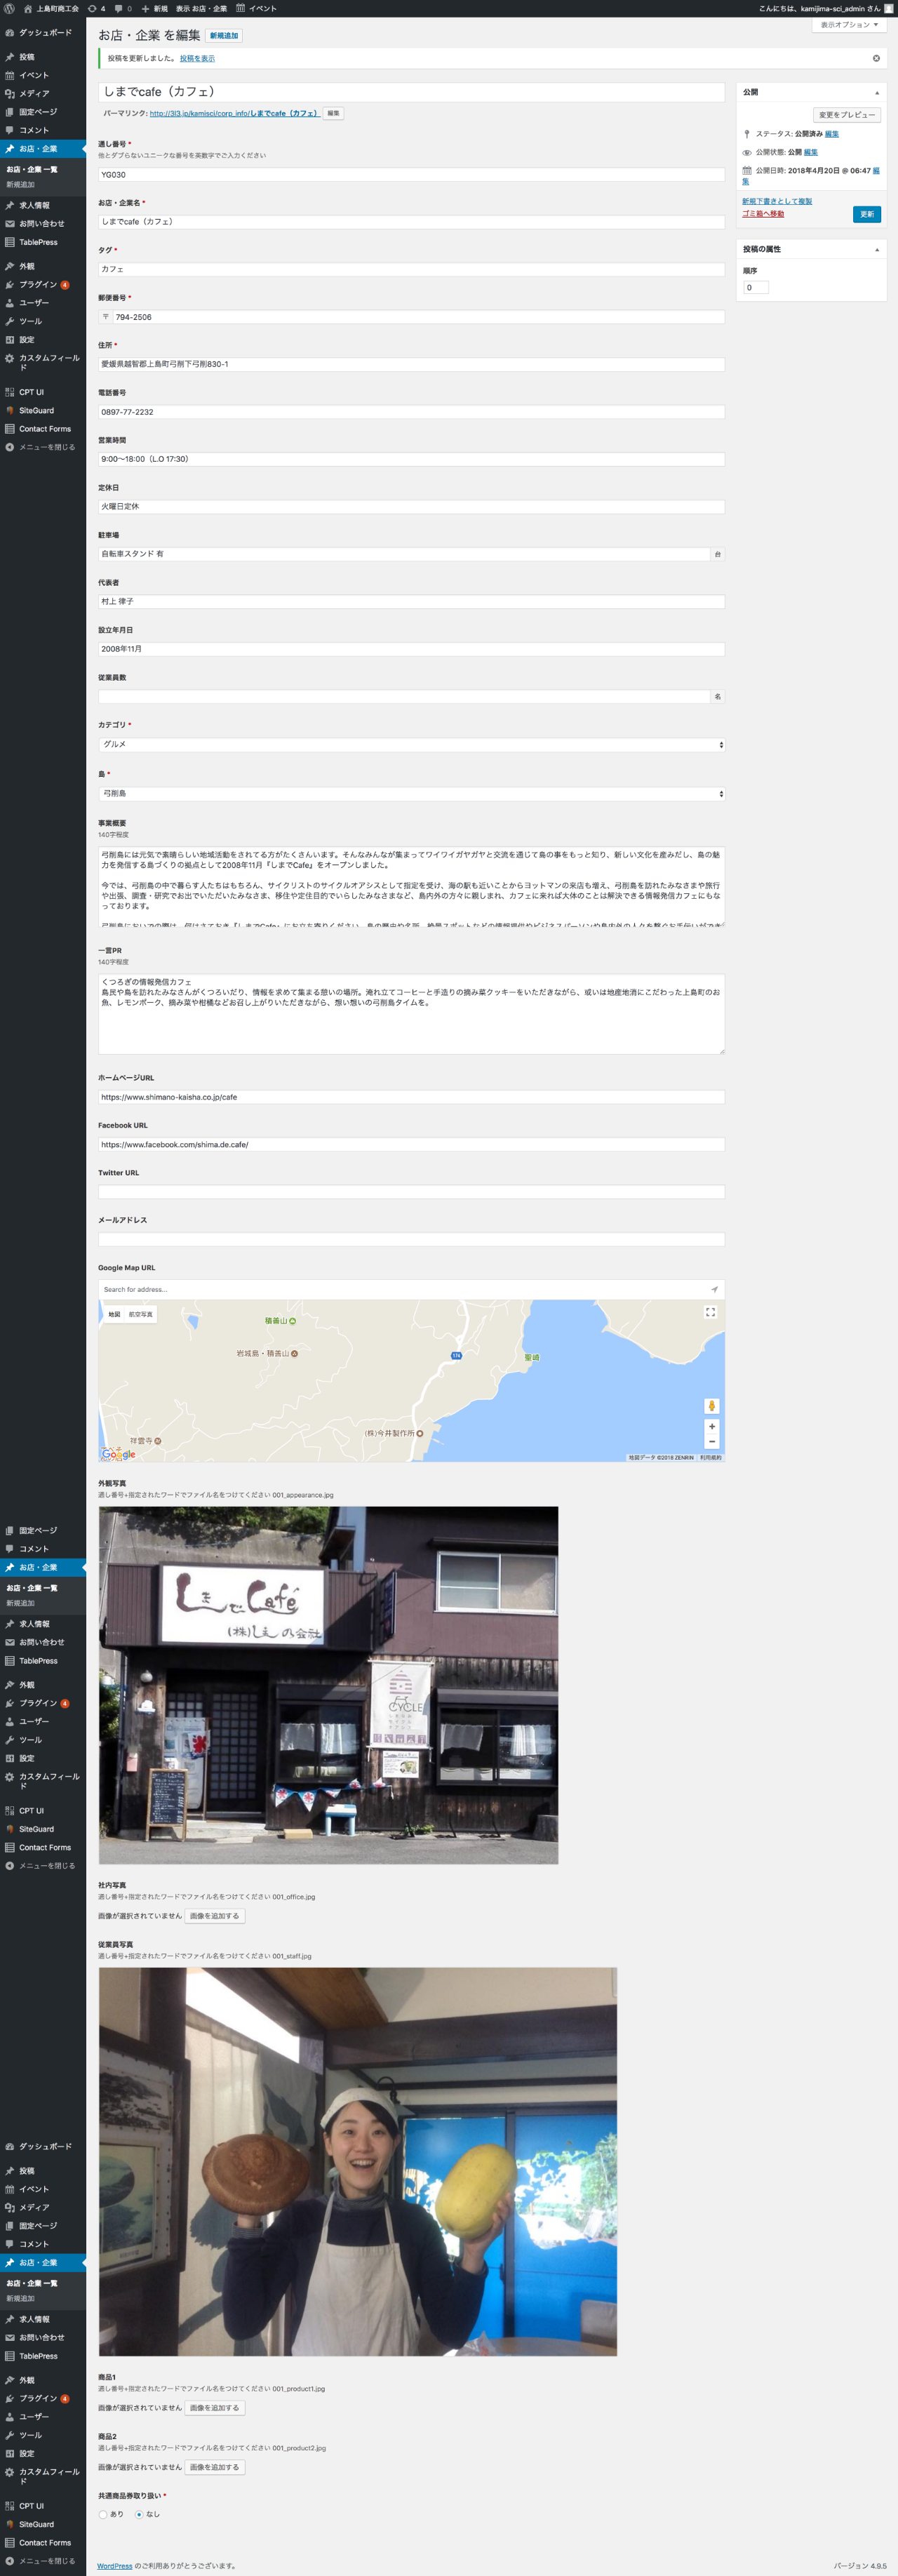Click the map locate arrow icon

[x=714, y=1290]
